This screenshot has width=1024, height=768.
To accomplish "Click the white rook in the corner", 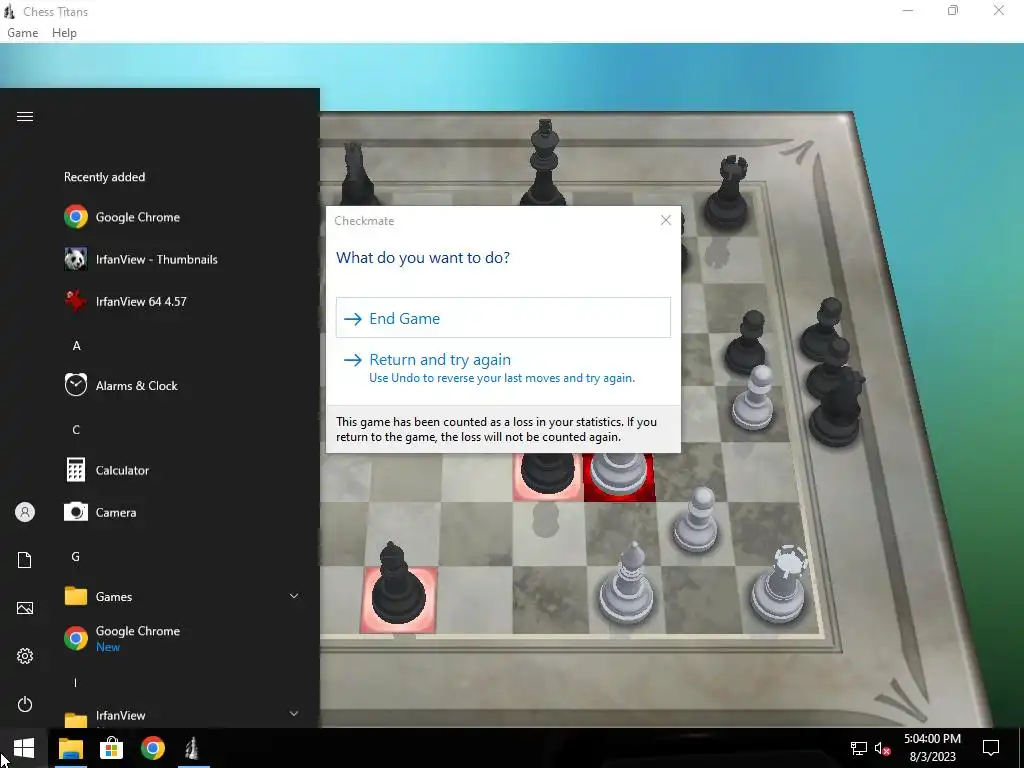I will pyautogui.click(x=780, y=585).
